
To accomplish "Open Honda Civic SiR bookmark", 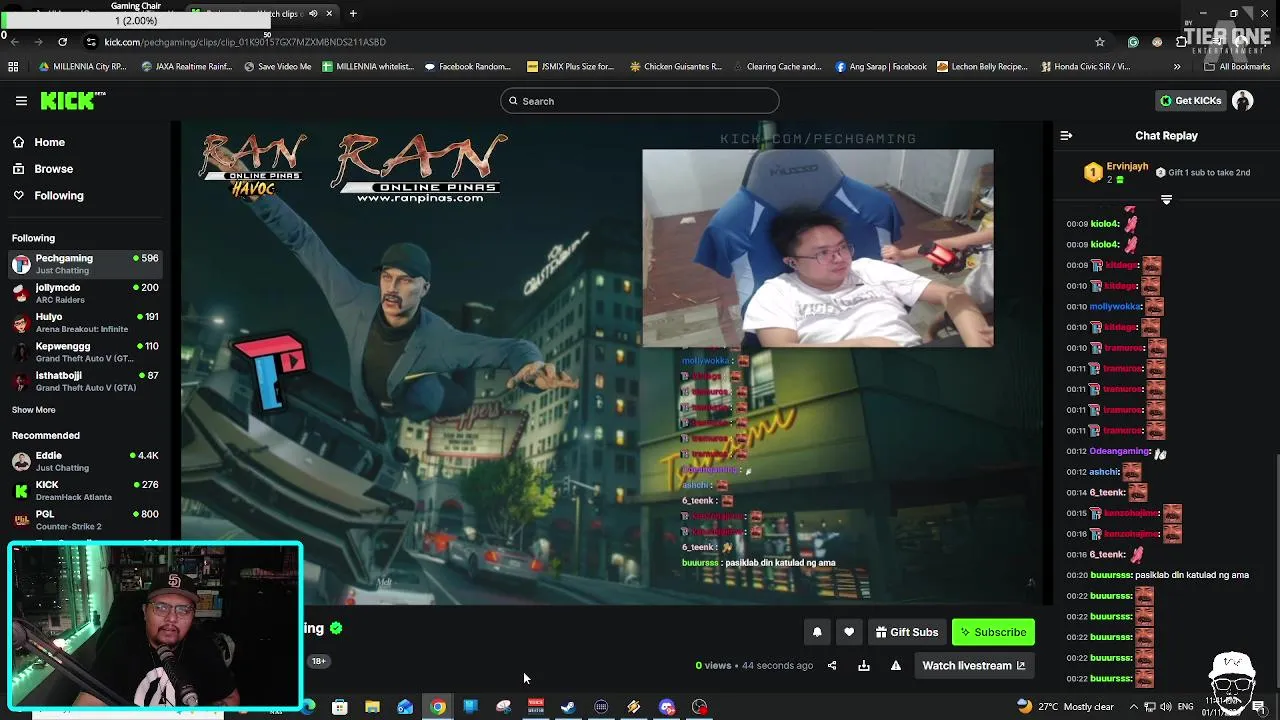I will coord(1086,67).
